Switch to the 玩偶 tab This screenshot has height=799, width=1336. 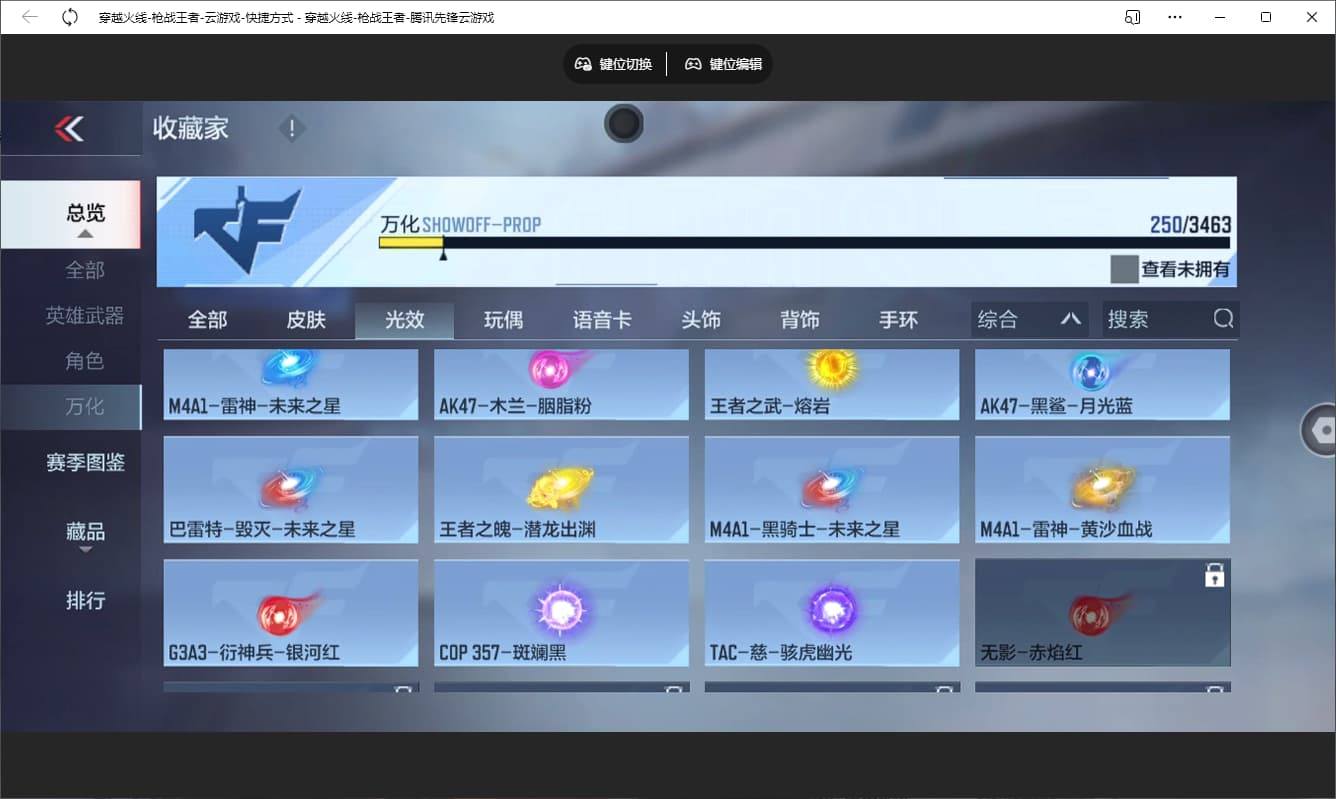503,318
